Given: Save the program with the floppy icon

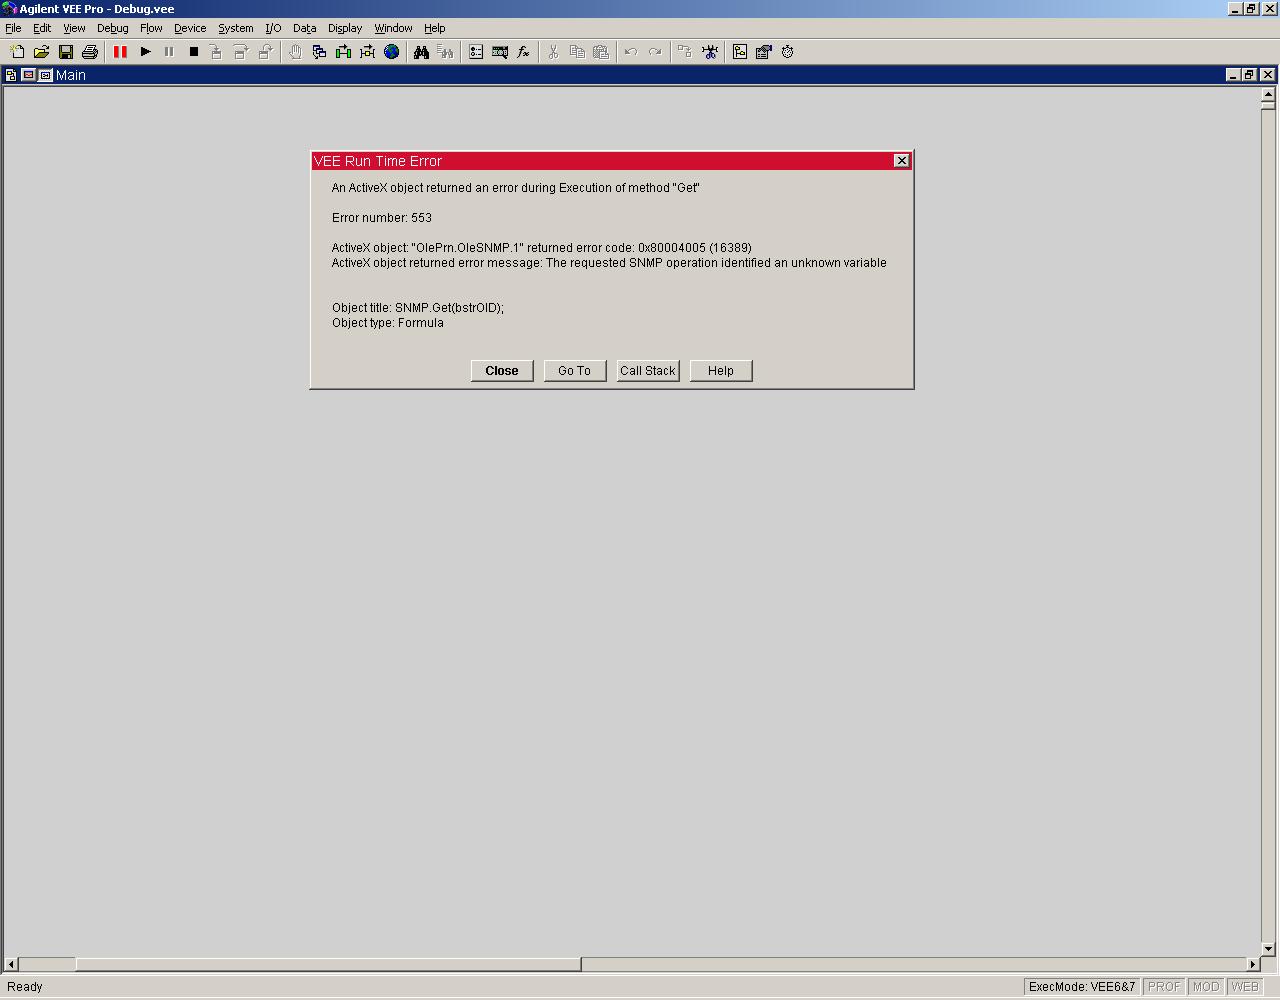Looking at the screenshot, I should [66, 52].
